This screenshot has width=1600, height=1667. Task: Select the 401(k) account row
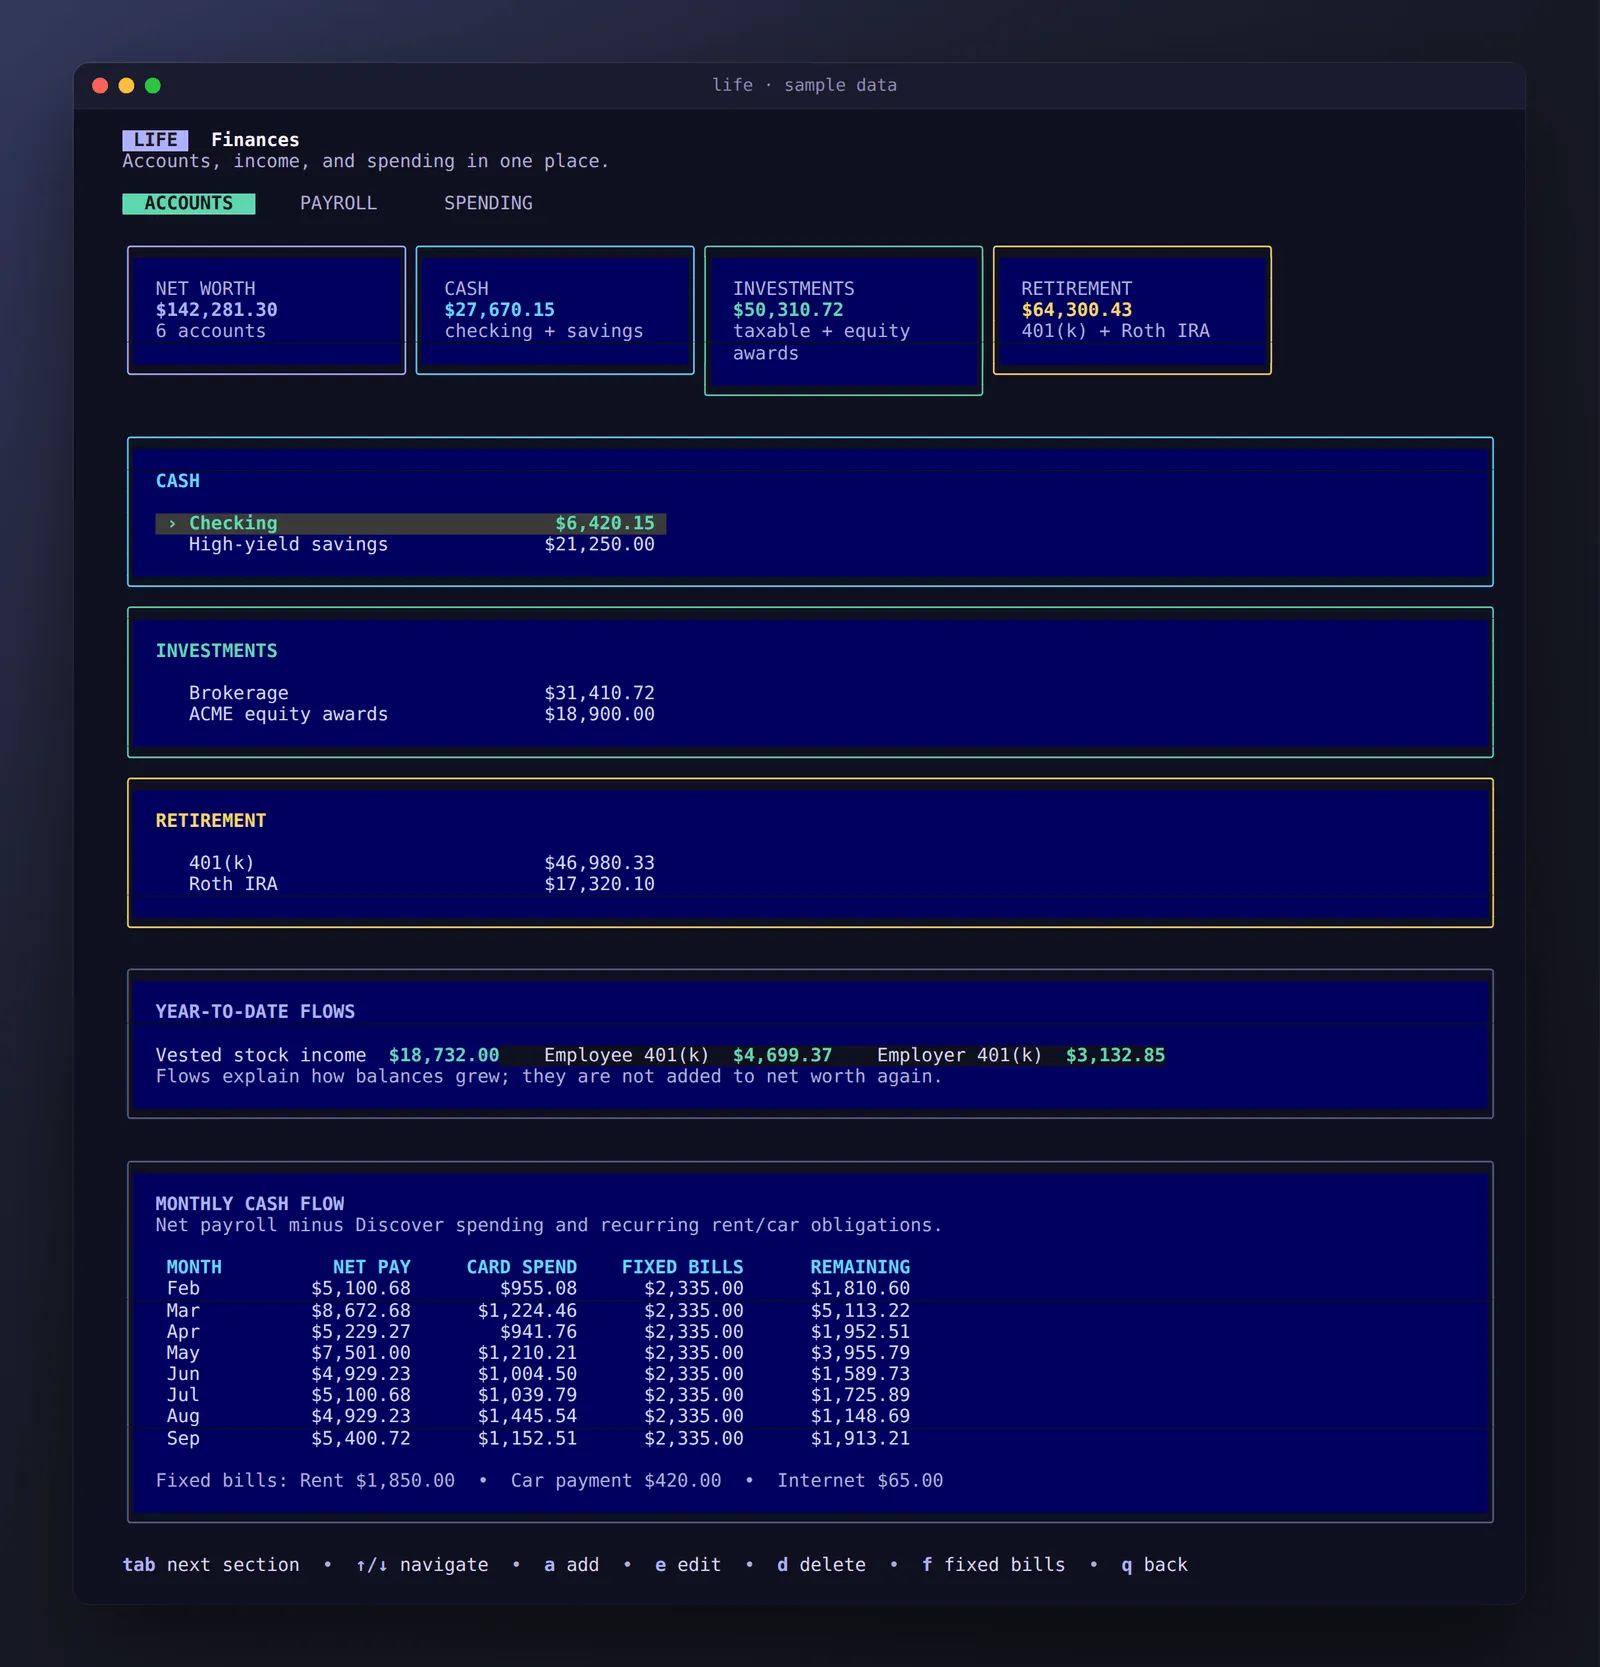click(x=411, y=863)
